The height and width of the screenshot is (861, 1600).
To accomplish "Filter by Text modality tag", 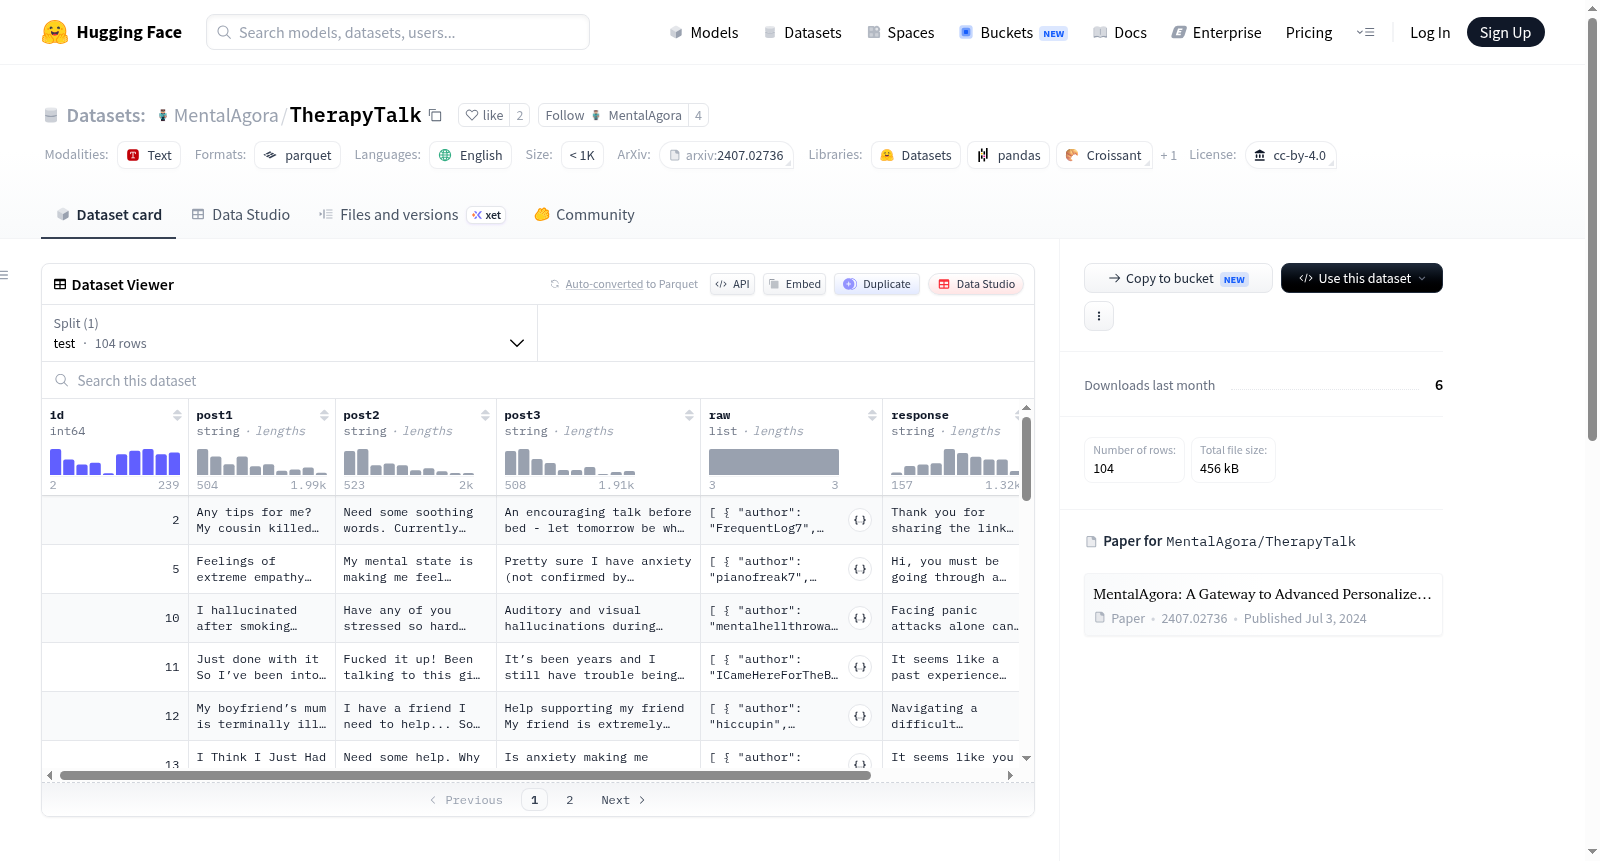I will 149,155.
